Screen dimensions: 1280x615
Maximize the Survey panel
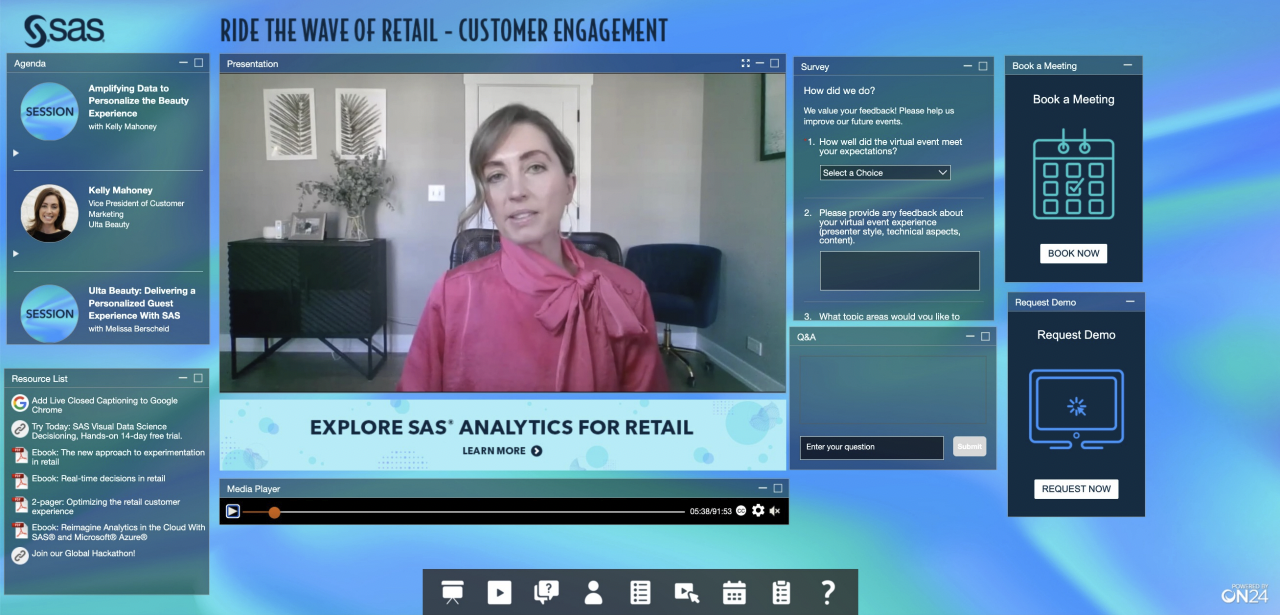pos(984,66)
